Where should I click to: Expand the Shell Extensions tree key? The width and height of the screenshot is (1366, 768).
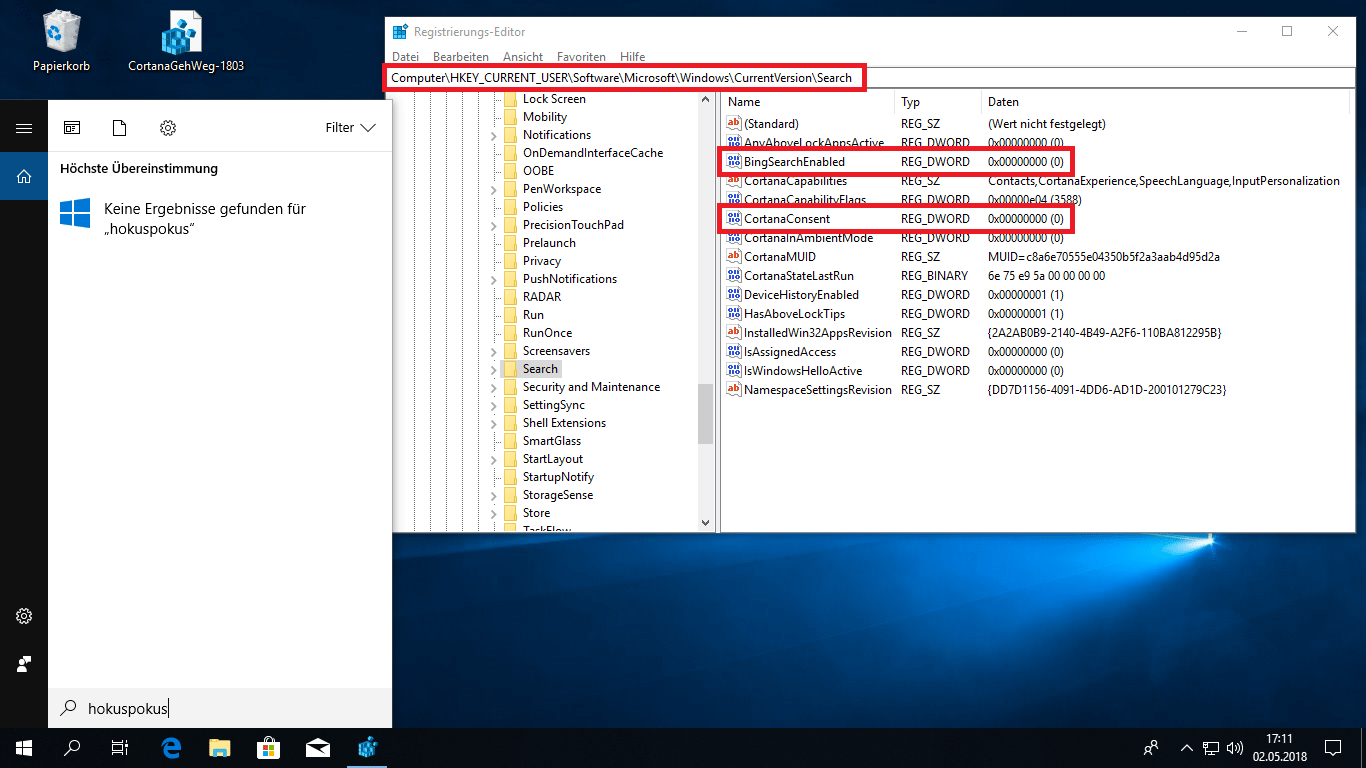point(494,423)
